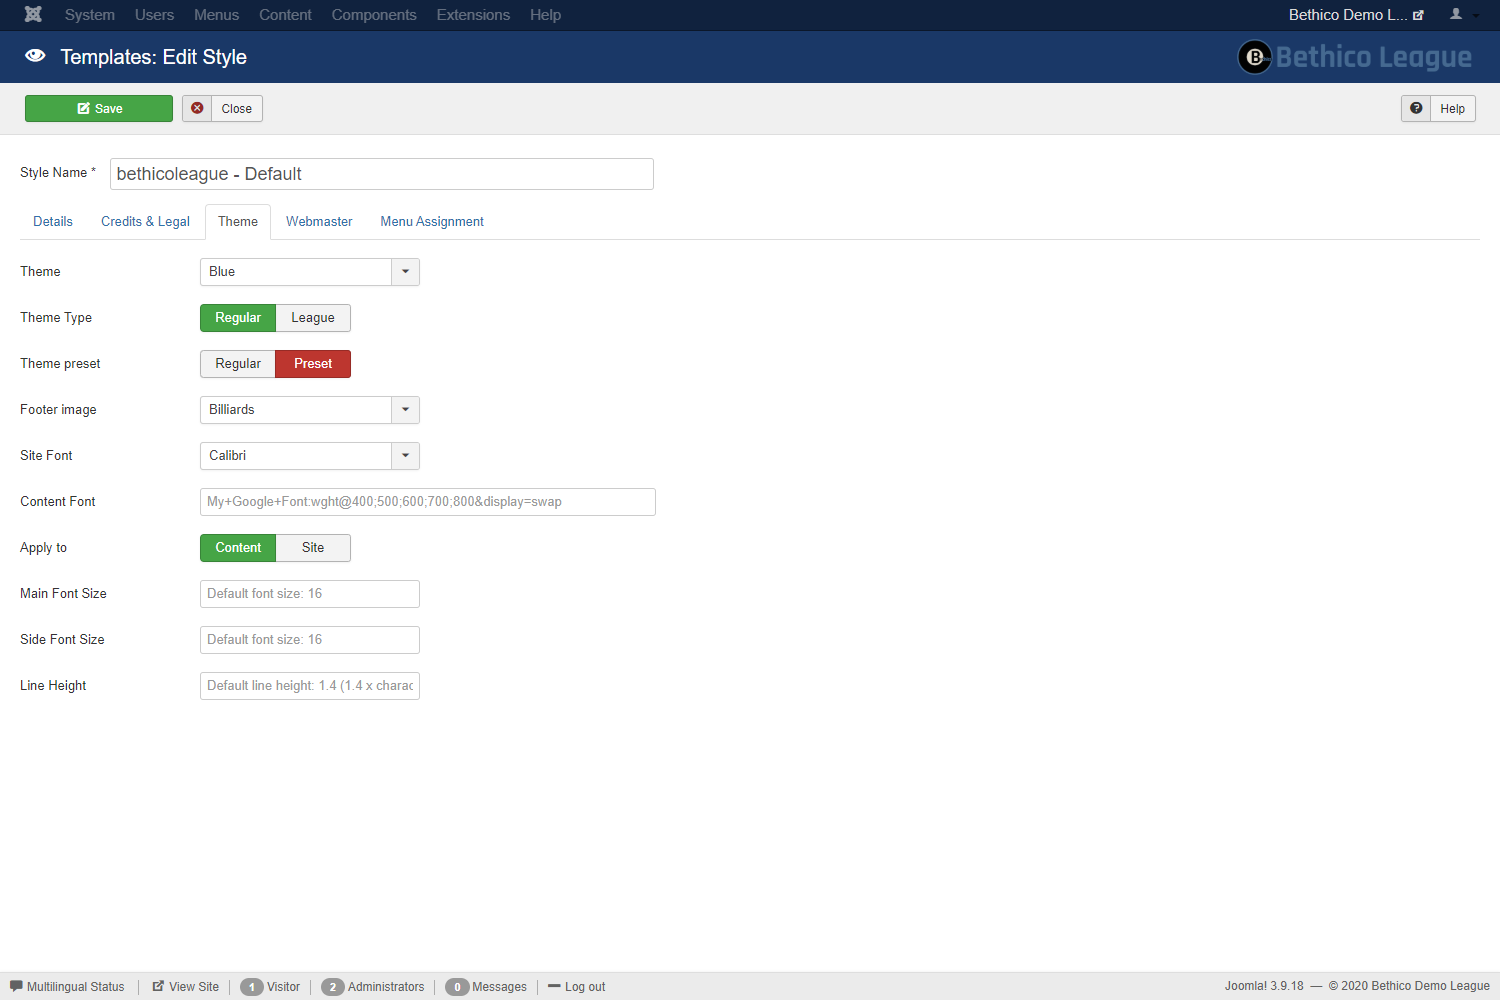The width and height of the screenshot is (1500, 1000).
Task: Click the Help question mark icon
Action: pos(1416,108)
